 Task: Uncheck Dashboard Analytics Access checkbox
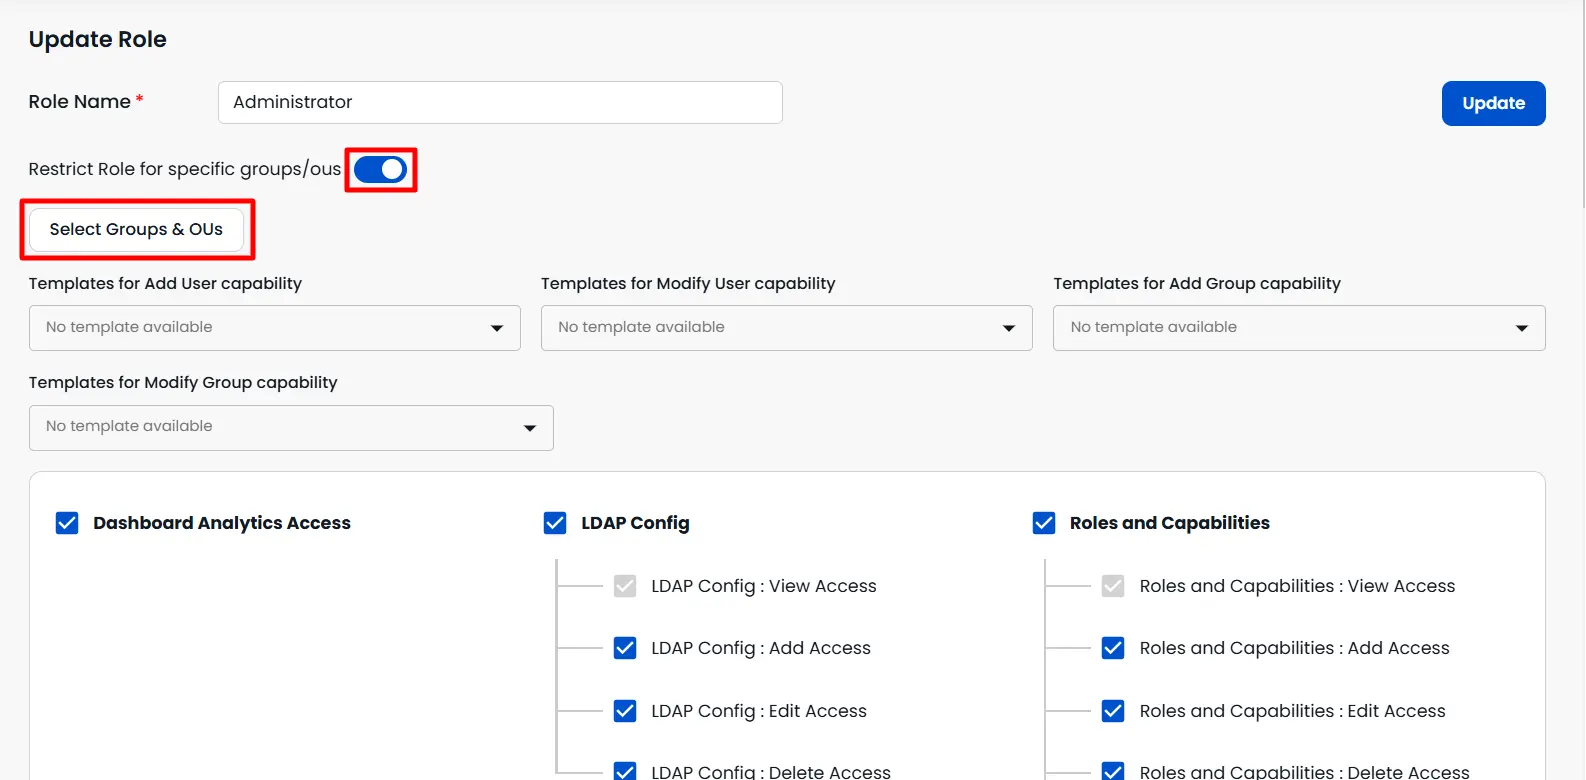pyautogui.click(x=67, y=523)
